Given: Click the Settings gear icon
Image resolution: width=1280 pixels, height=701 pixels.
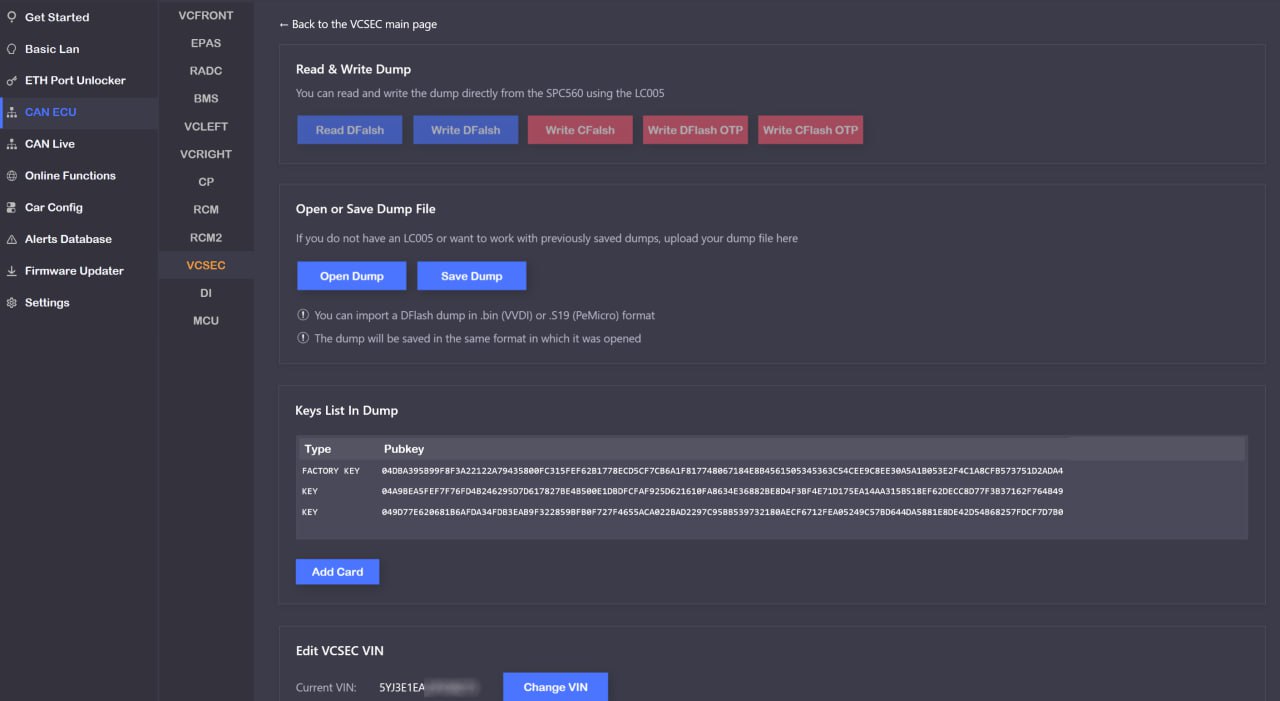Looking at the screenshot, I should (x=12, y=303).
